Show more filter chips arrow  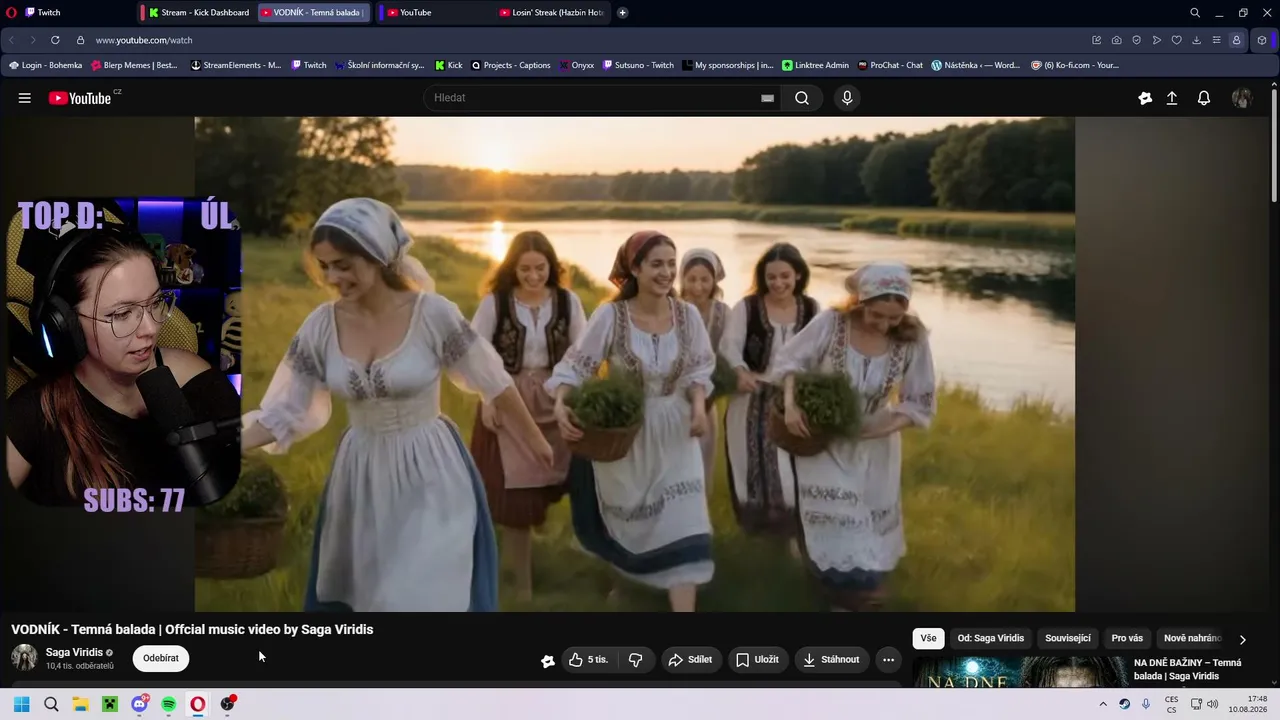1243,639
